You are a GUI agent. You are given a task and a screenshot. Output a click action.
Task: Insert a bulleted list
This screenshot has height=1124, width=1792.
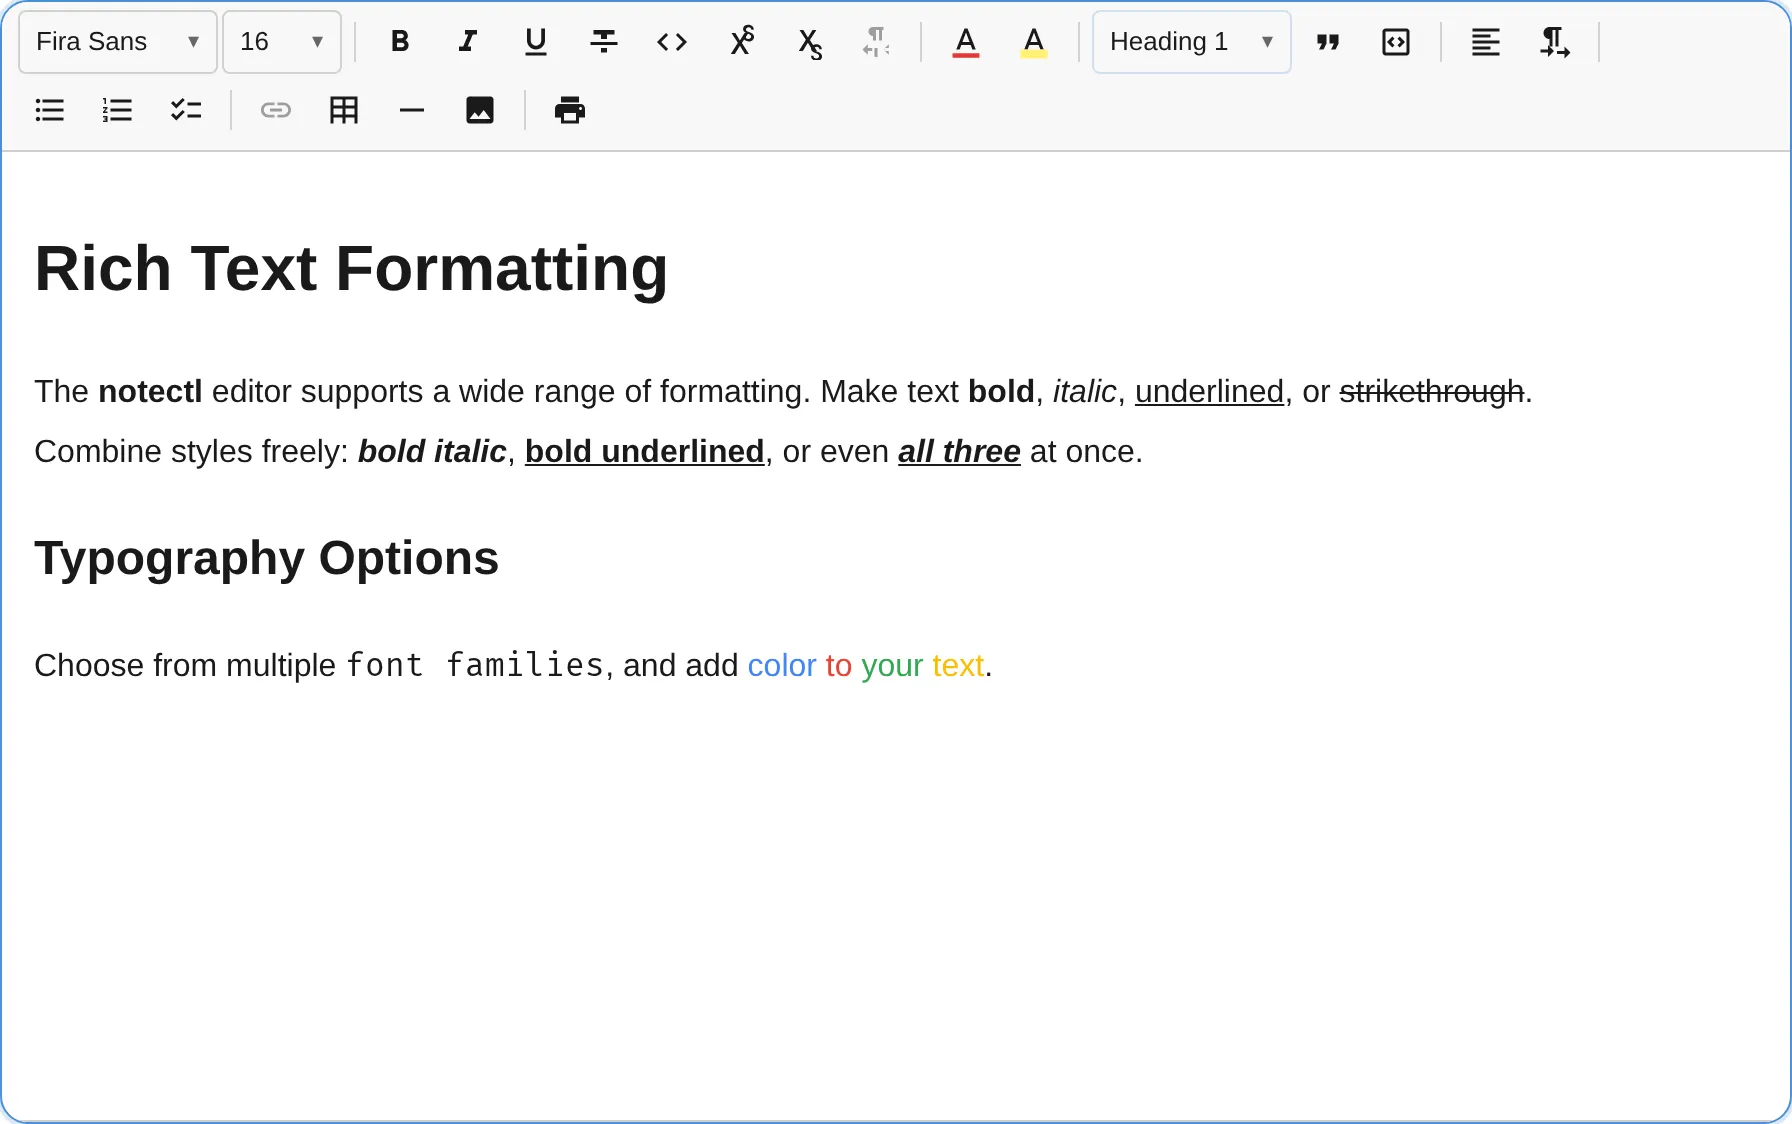[x=50, y=110]
